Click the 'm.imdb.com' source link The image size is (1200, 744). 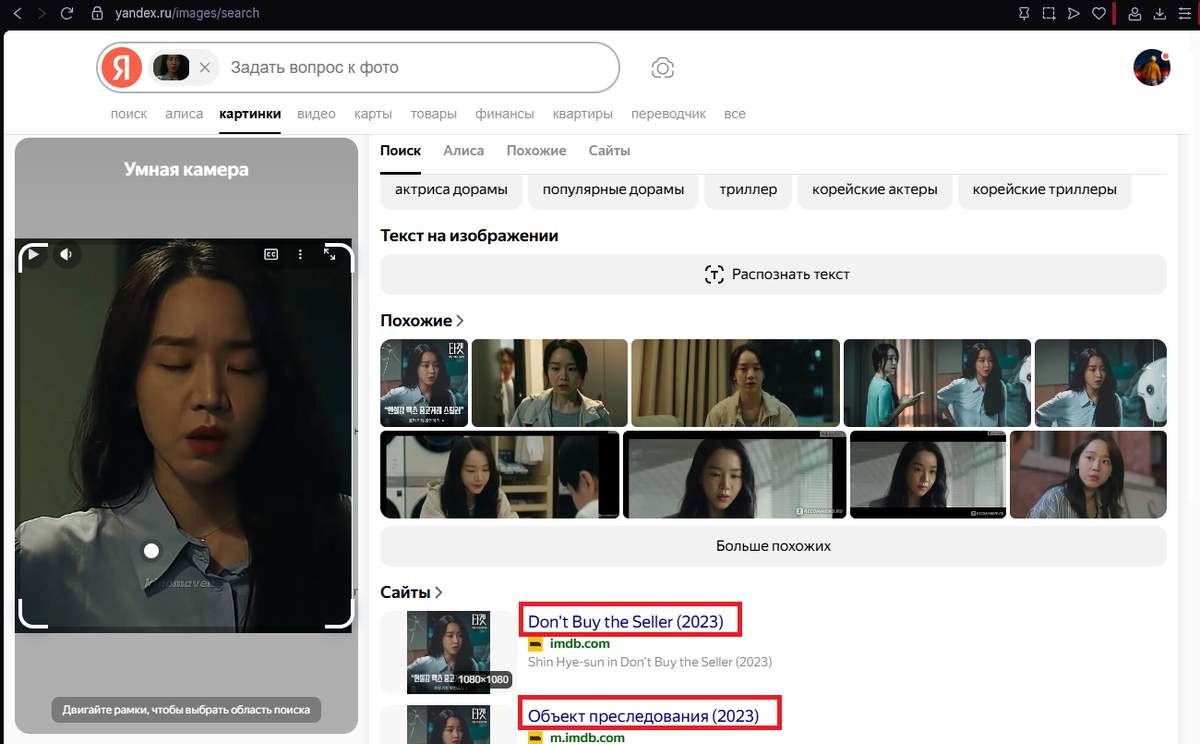pyautogui.click(x=587, y=738)
